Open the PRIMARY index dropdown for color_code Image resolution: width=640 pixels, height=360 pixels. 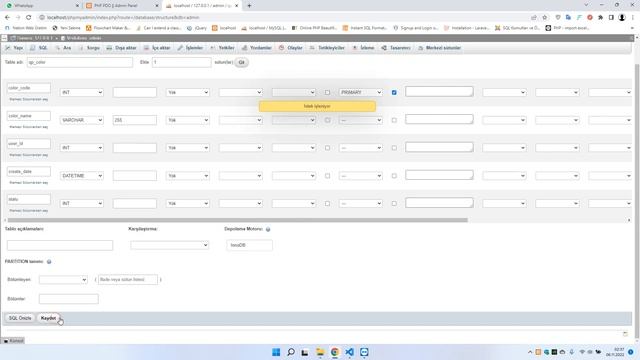click(361, 93)
